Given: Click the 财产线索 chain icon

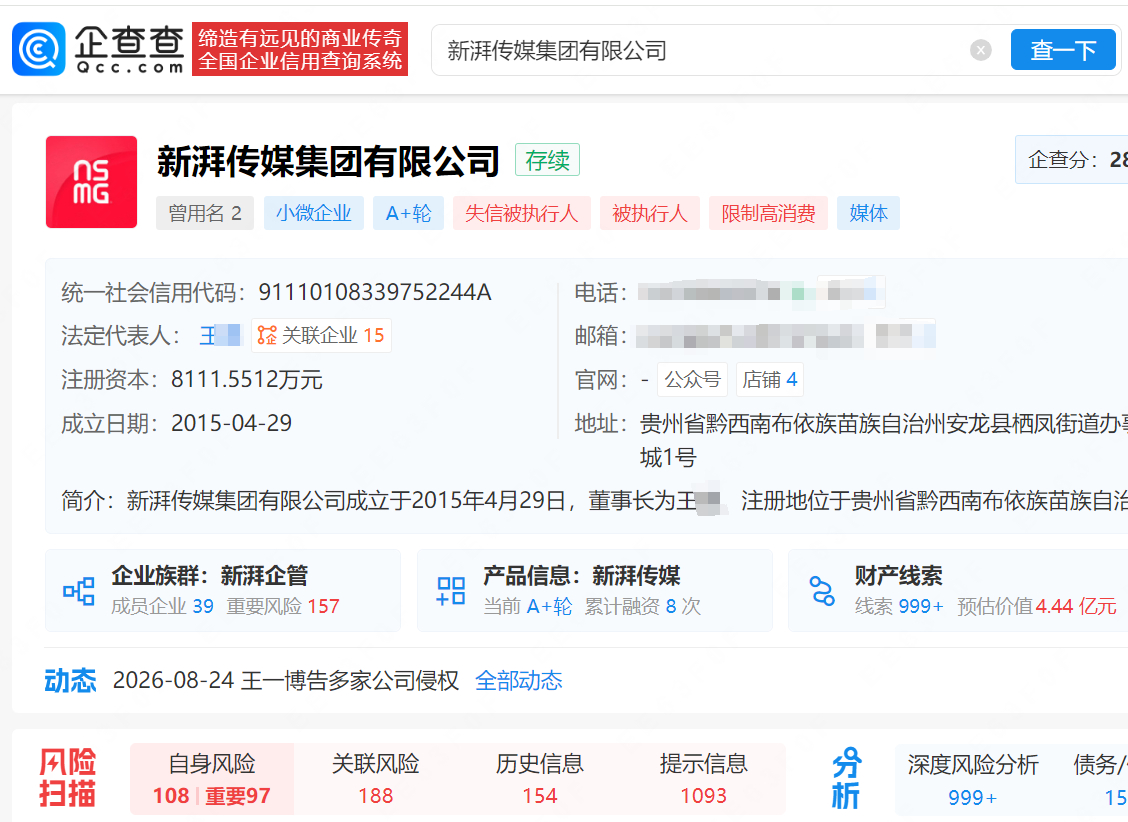Looking at the screenshot, I should coord(822,591).
